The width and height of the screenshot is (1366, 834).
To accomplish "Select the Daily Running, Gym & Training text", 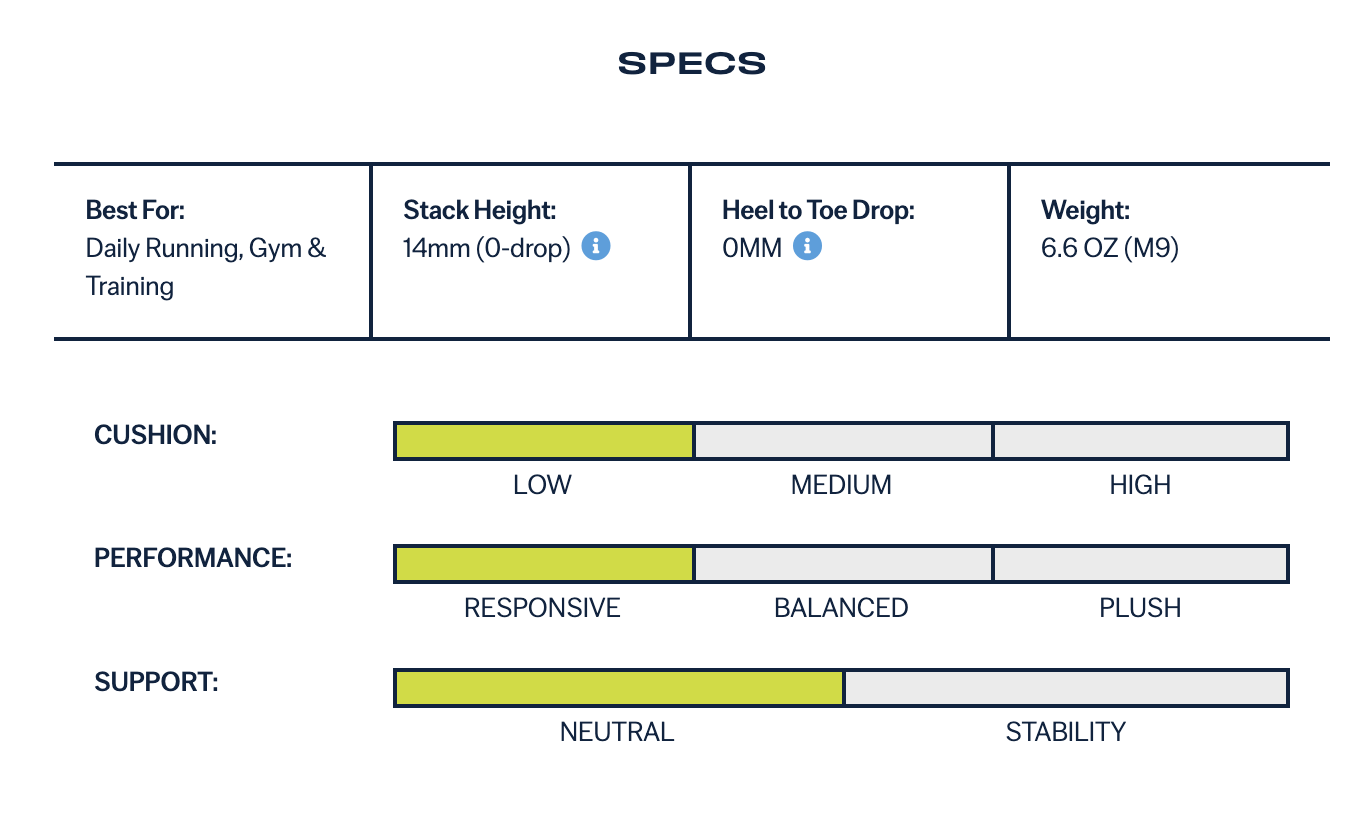I will coord(206,267).
